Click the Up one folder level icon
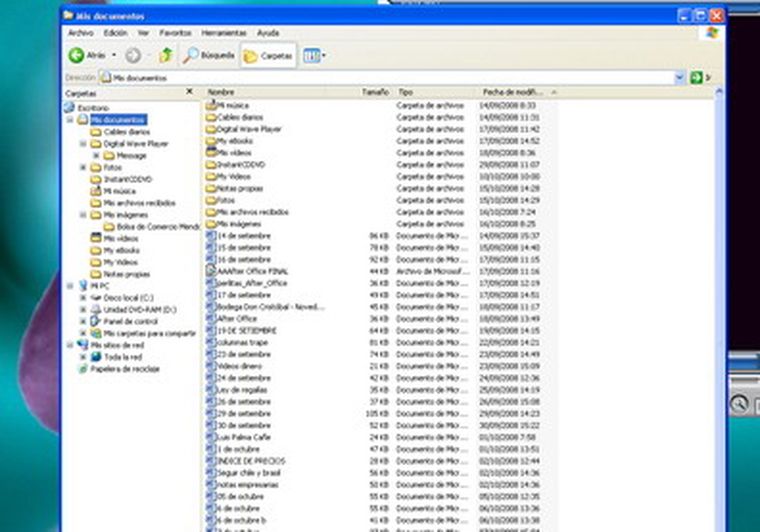 pyautogui.click(x=166, y=56)
